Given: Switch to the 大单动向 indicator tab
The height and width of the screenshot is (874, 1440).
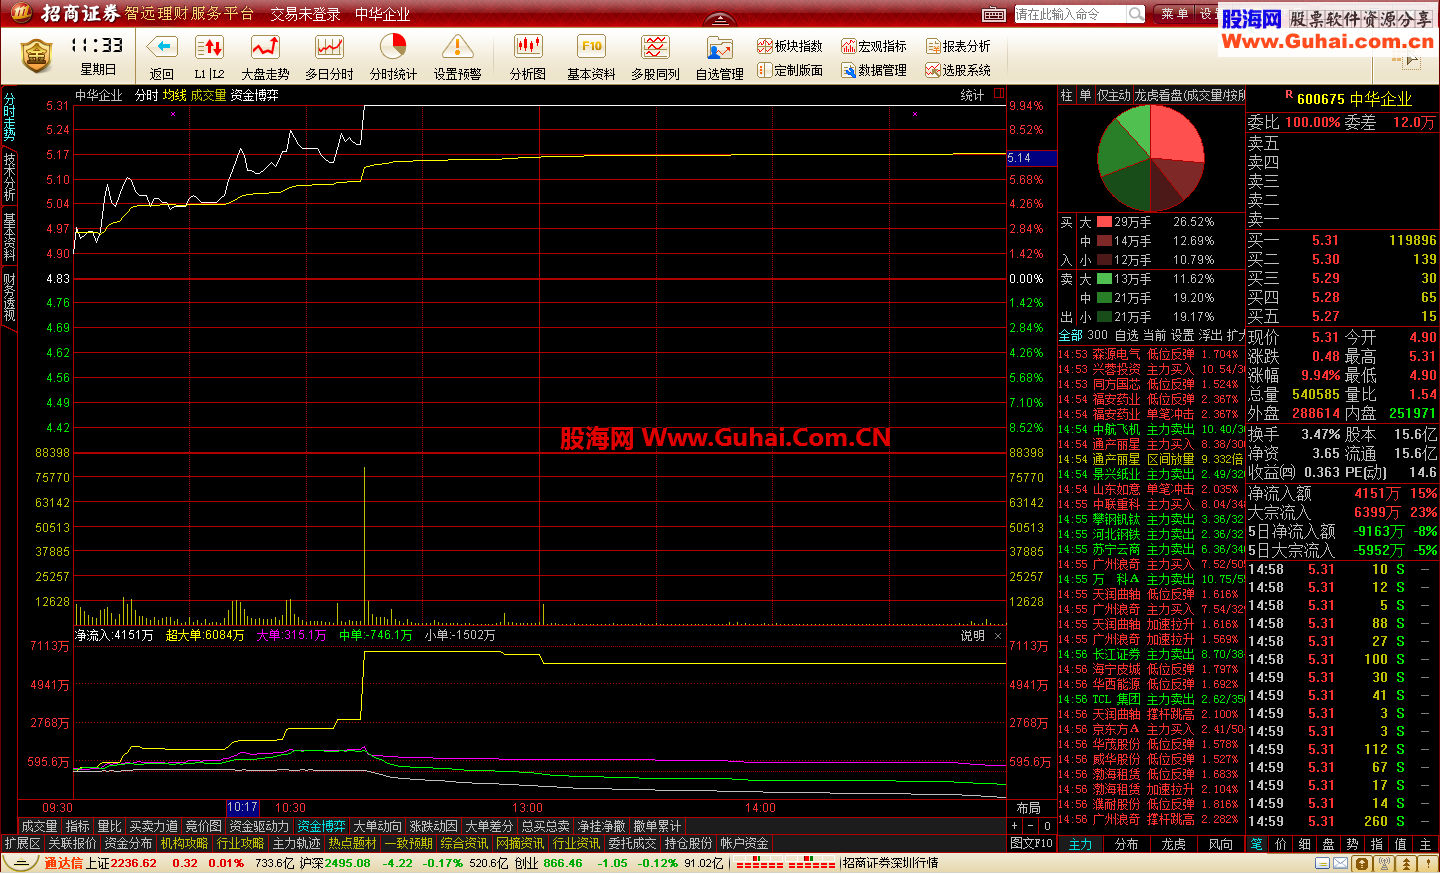Looking at the screenshot, I should [377, 826].
